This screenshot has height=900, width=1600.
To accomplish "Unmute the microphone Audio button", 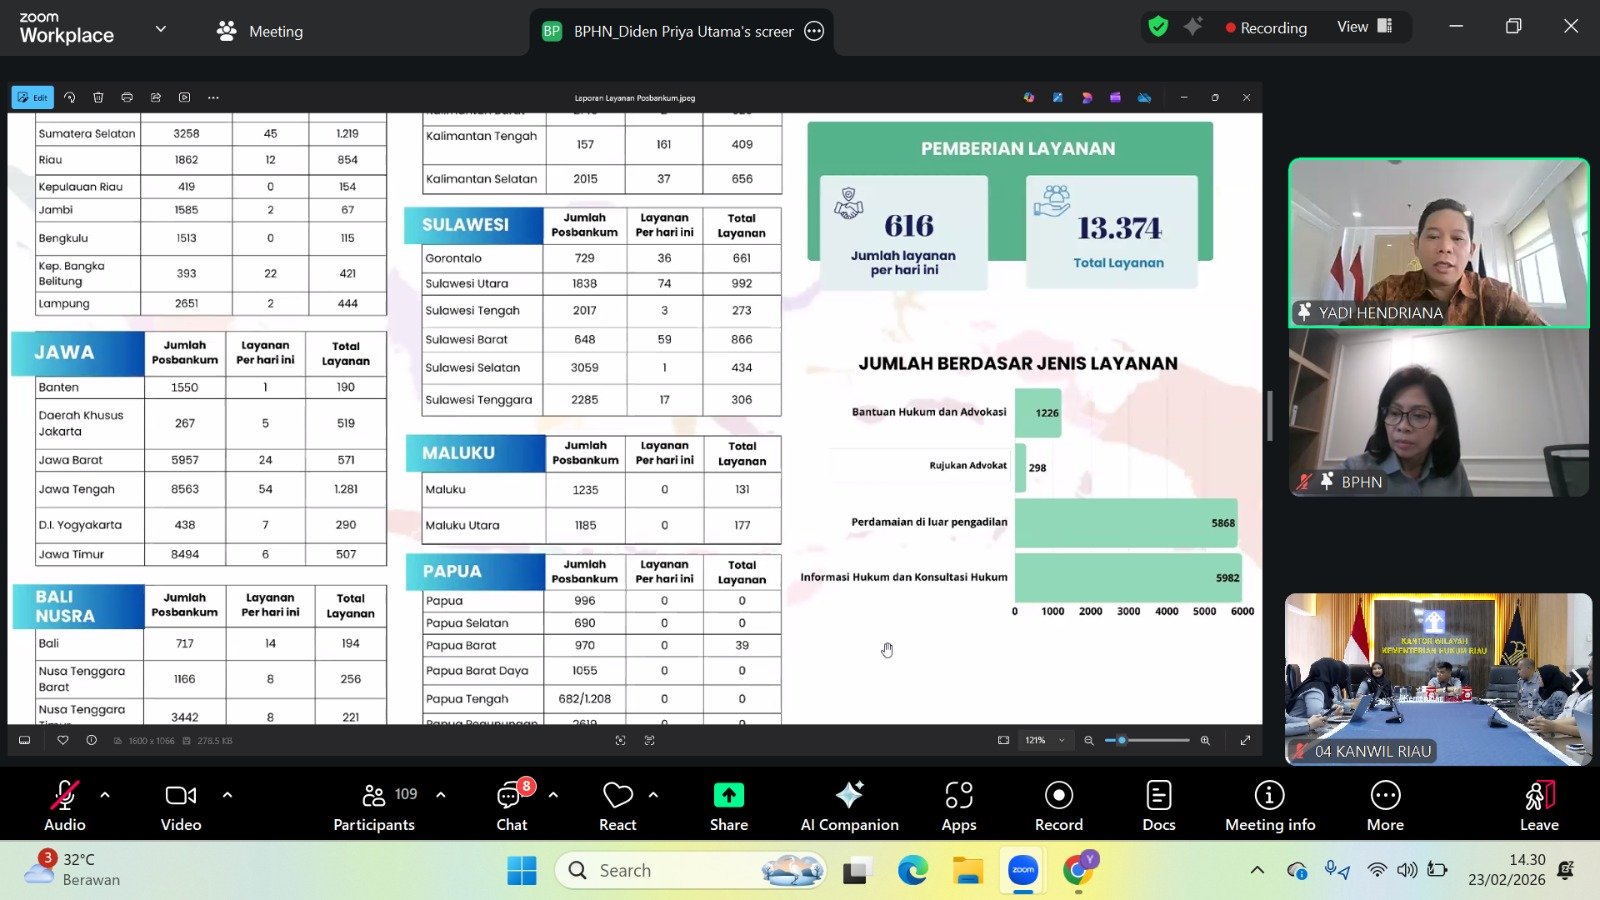I will (x=64, y=805).
